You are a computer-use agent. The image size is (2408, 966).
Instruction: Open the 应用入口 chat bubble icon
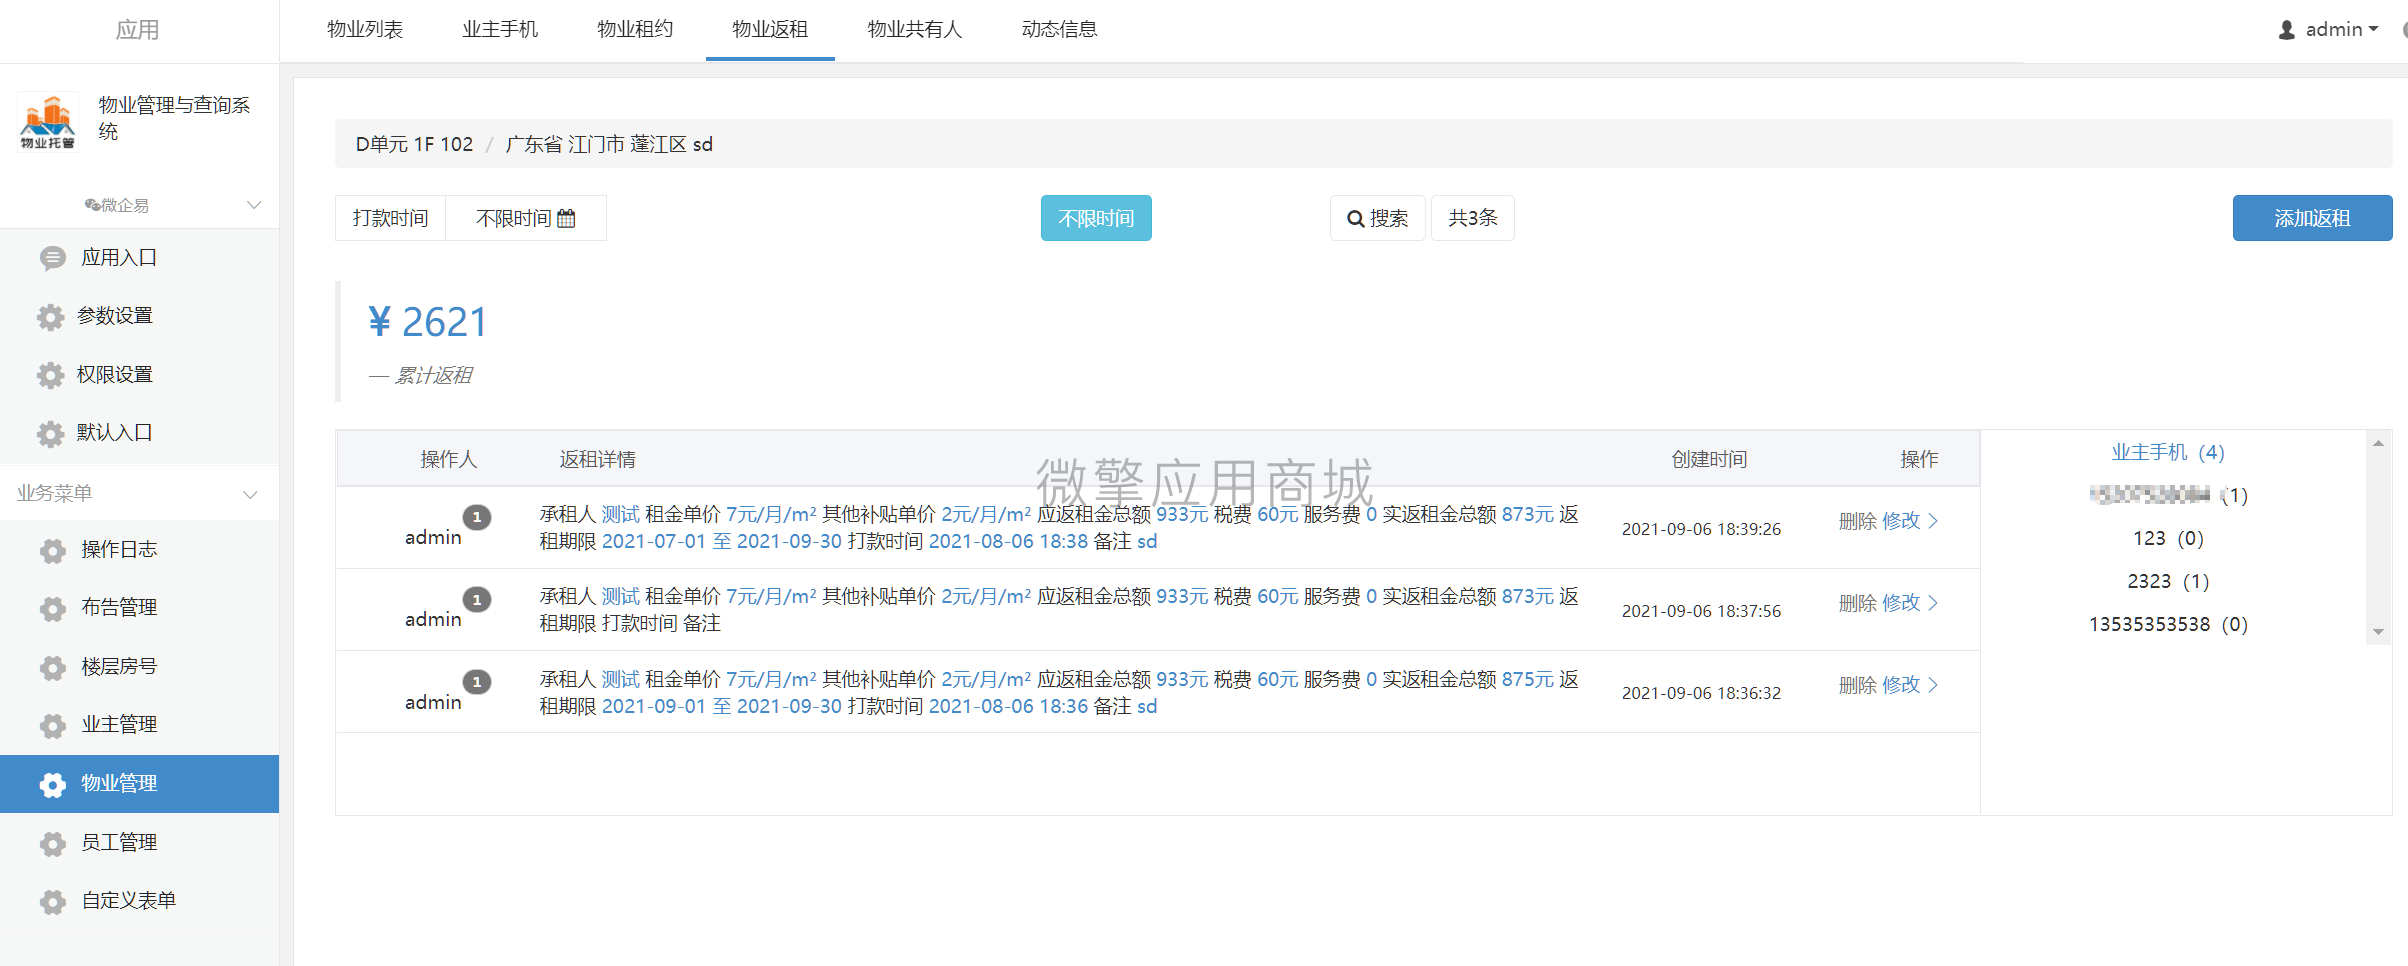[53, 259]
